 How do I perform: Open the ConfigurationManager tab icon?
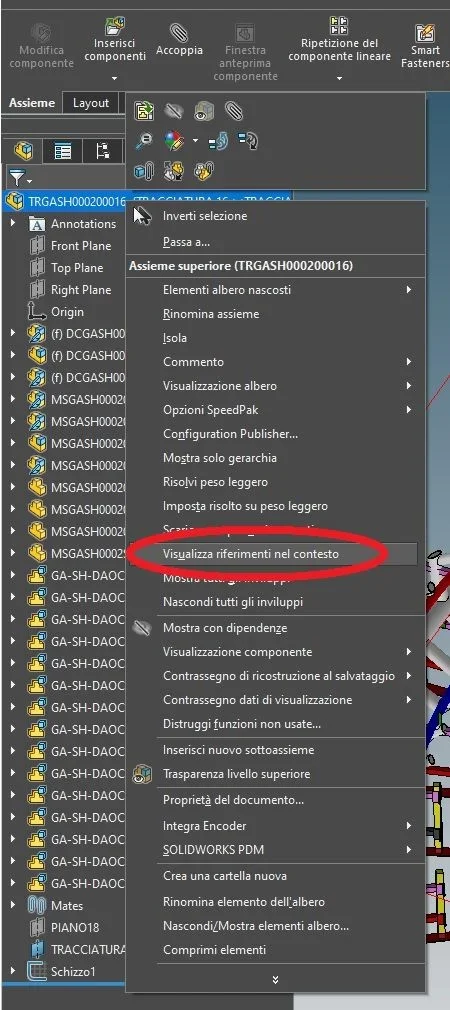tap(102, 151)
